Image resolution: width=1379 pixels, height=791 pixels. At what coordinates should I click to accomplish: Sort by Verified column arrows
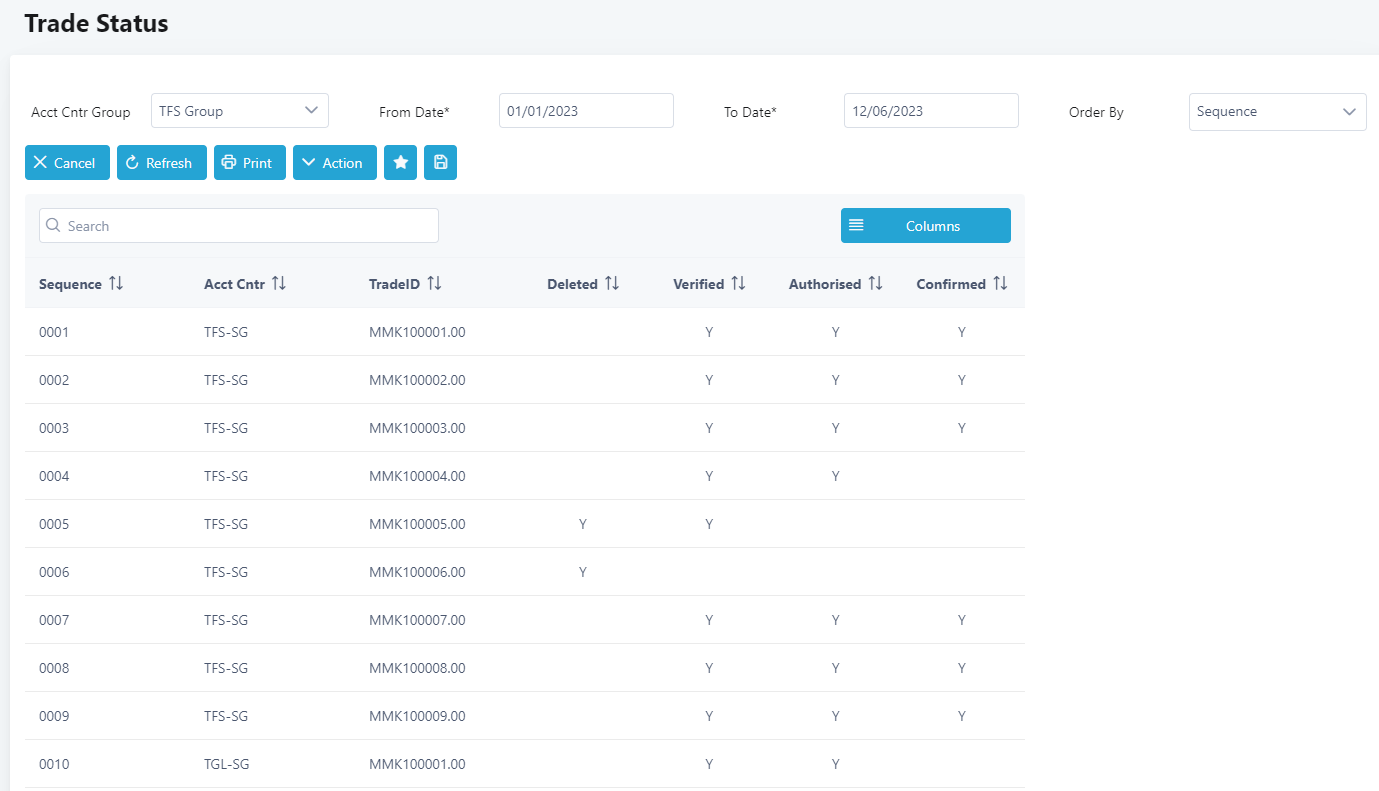(x=738, y=284)
